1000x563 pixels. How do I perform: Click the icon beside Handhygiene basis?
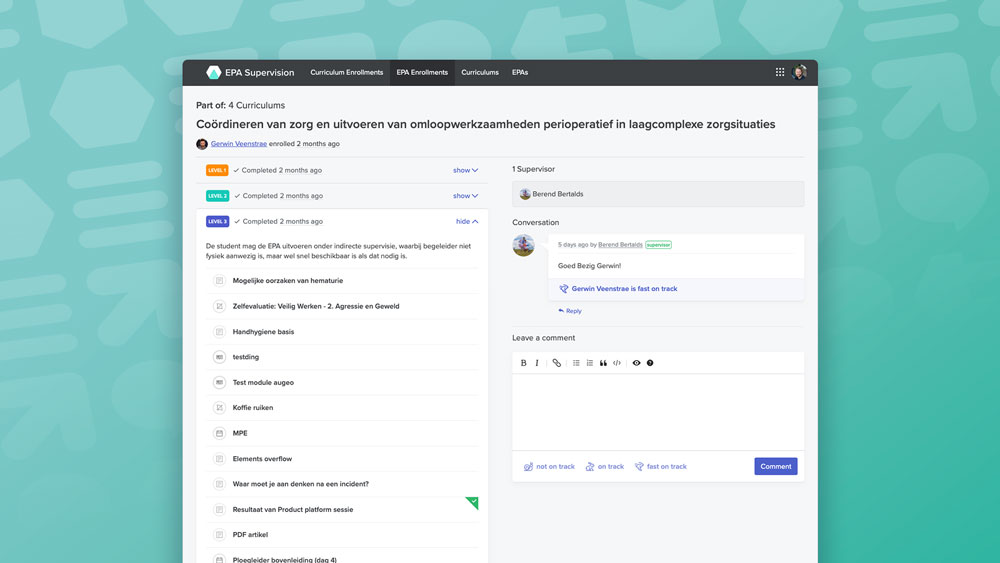pyautogui.click(x=219, y=332)
